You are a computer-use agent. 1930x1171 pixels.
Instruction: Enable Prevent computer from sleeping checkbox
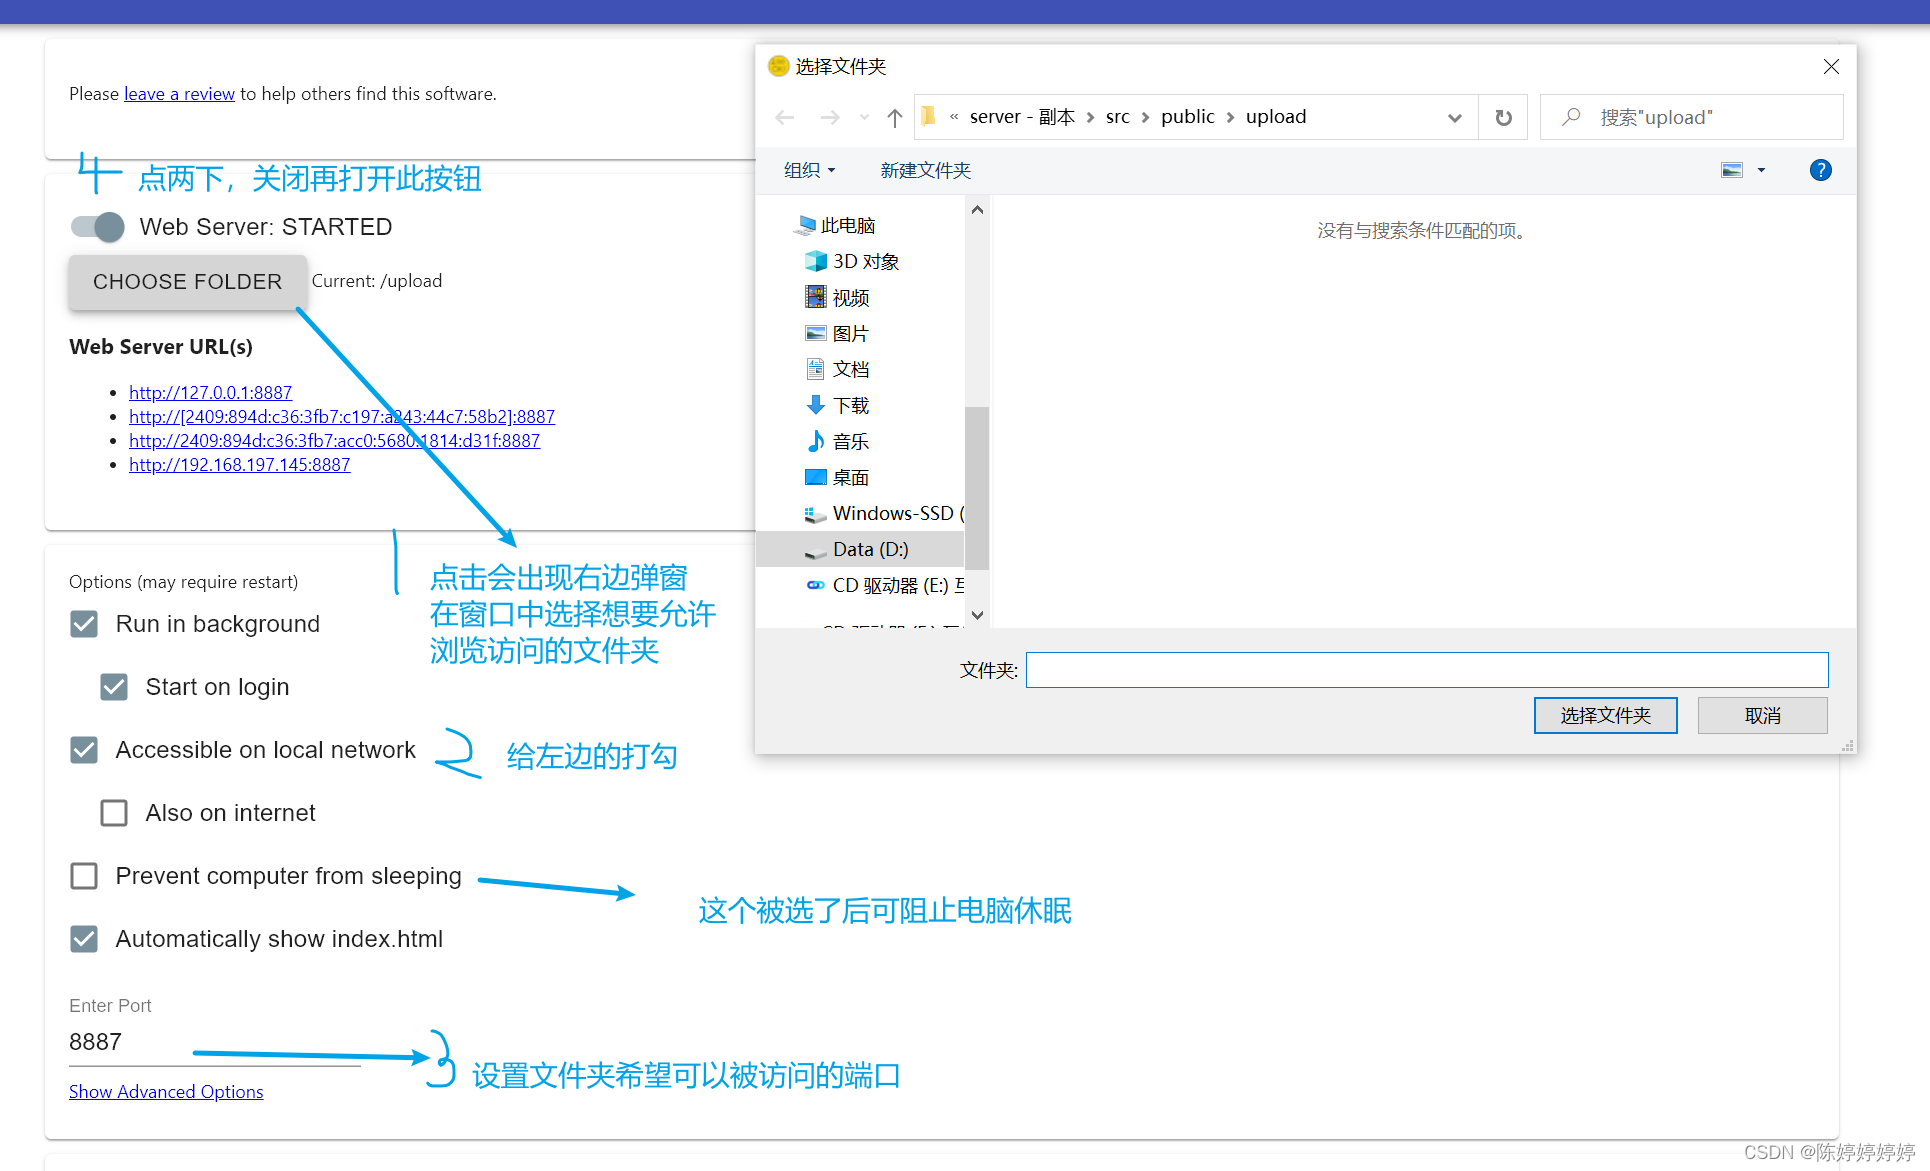click(85, 876)
